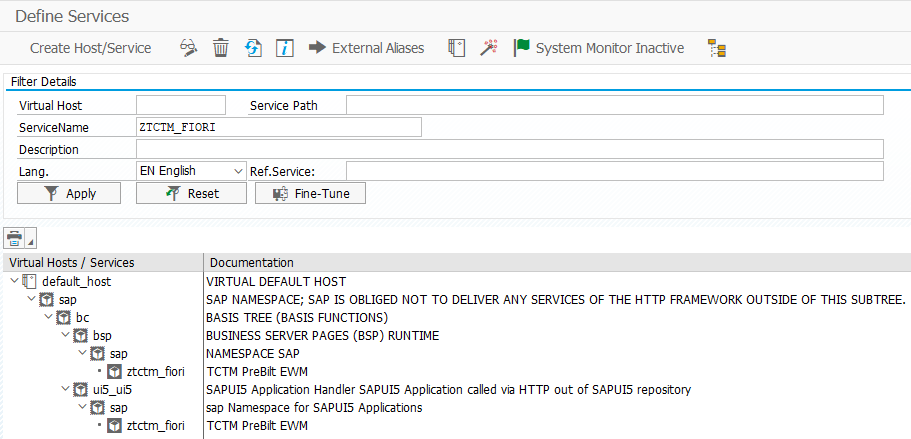Click the Fine-Tune button

(310, 193)
